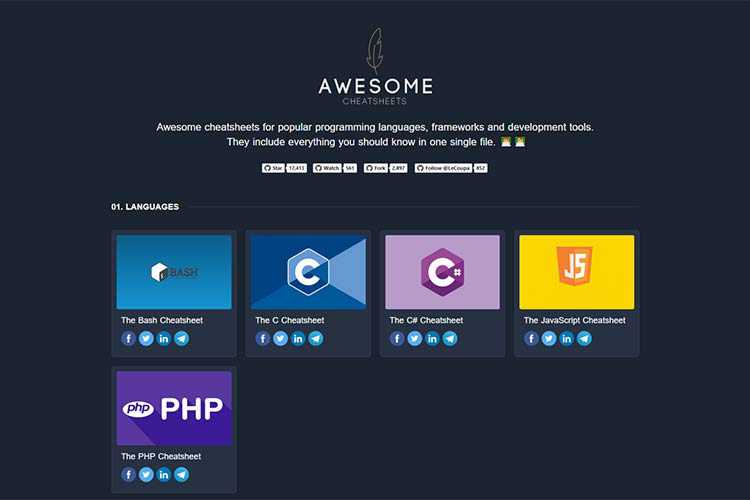The width and height of the screenshot is (750, 500).
Task: Open the Bash cheatsheet thumbnail
Action: pos(174,272)
